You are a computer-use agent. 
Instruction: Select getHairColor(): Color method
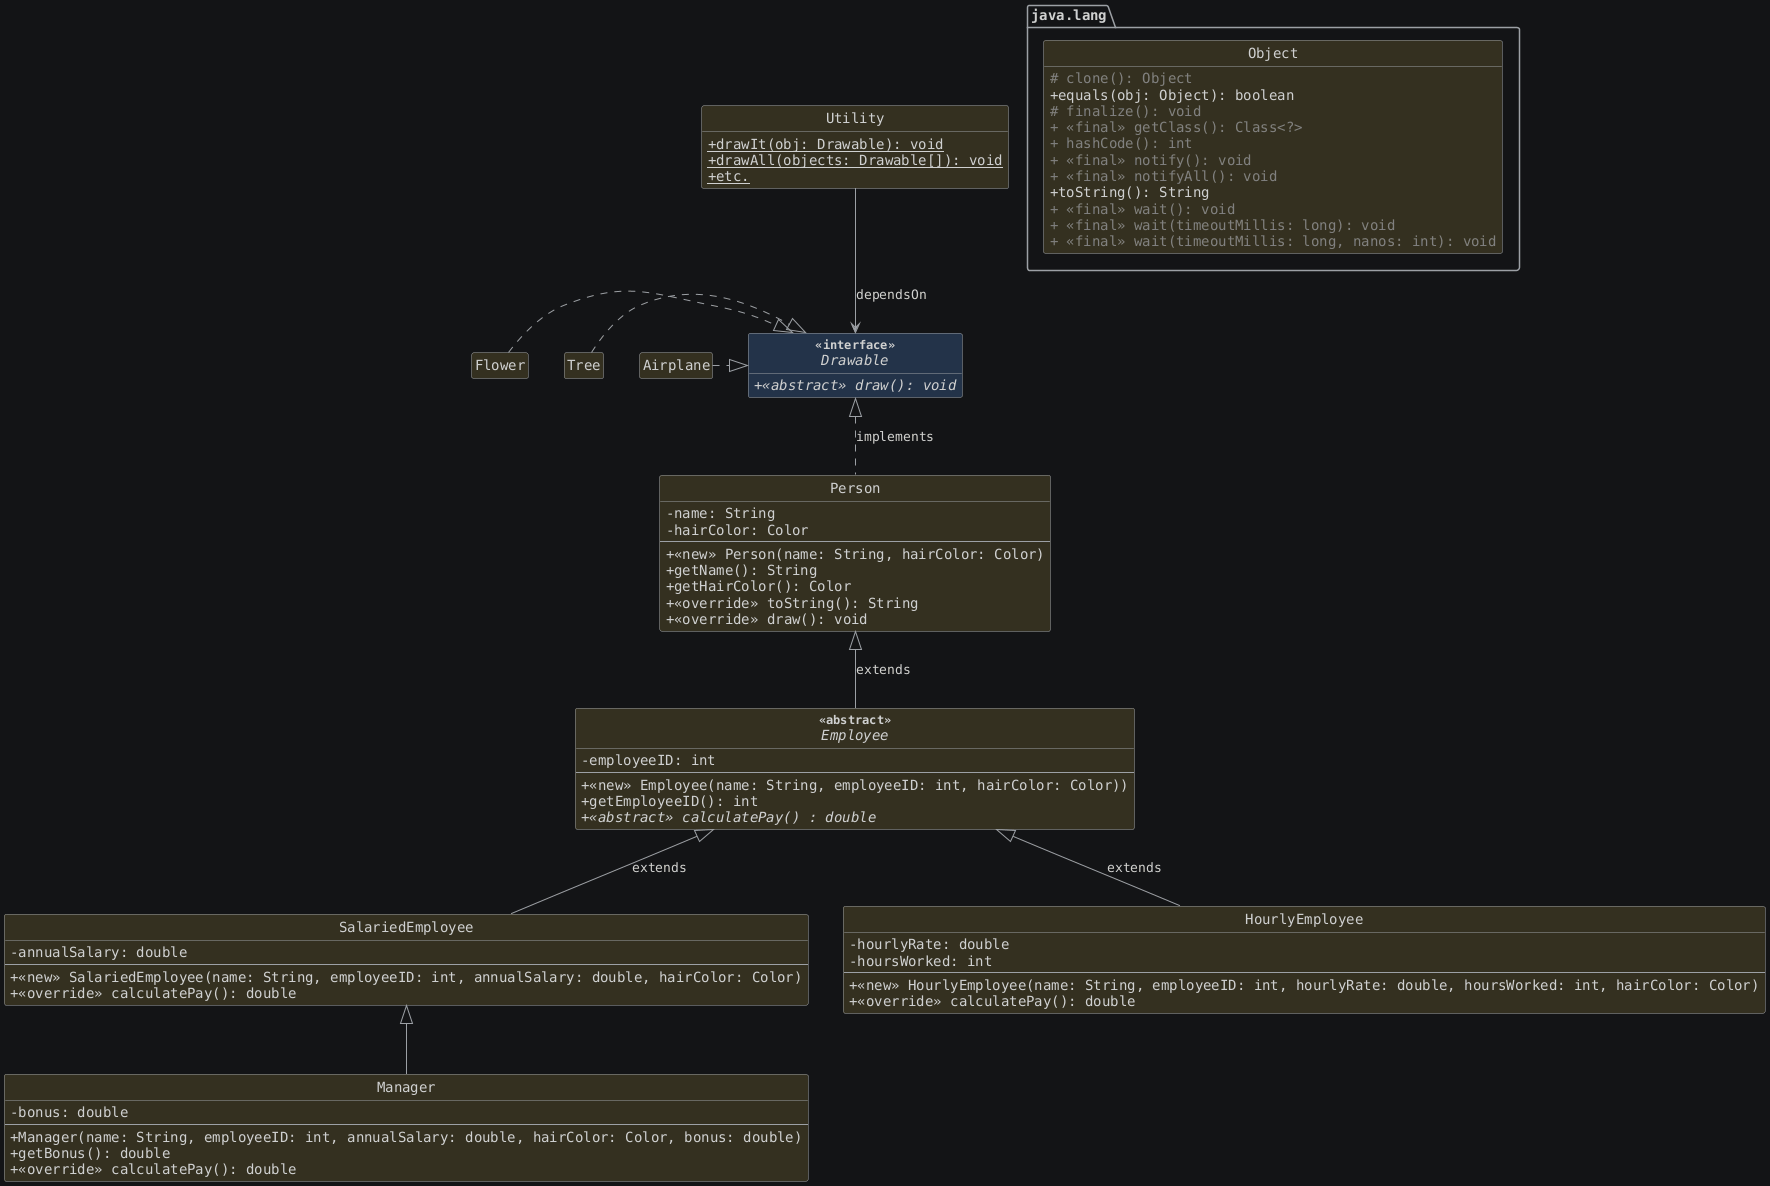pyautogui.click(x=758, y=586)
